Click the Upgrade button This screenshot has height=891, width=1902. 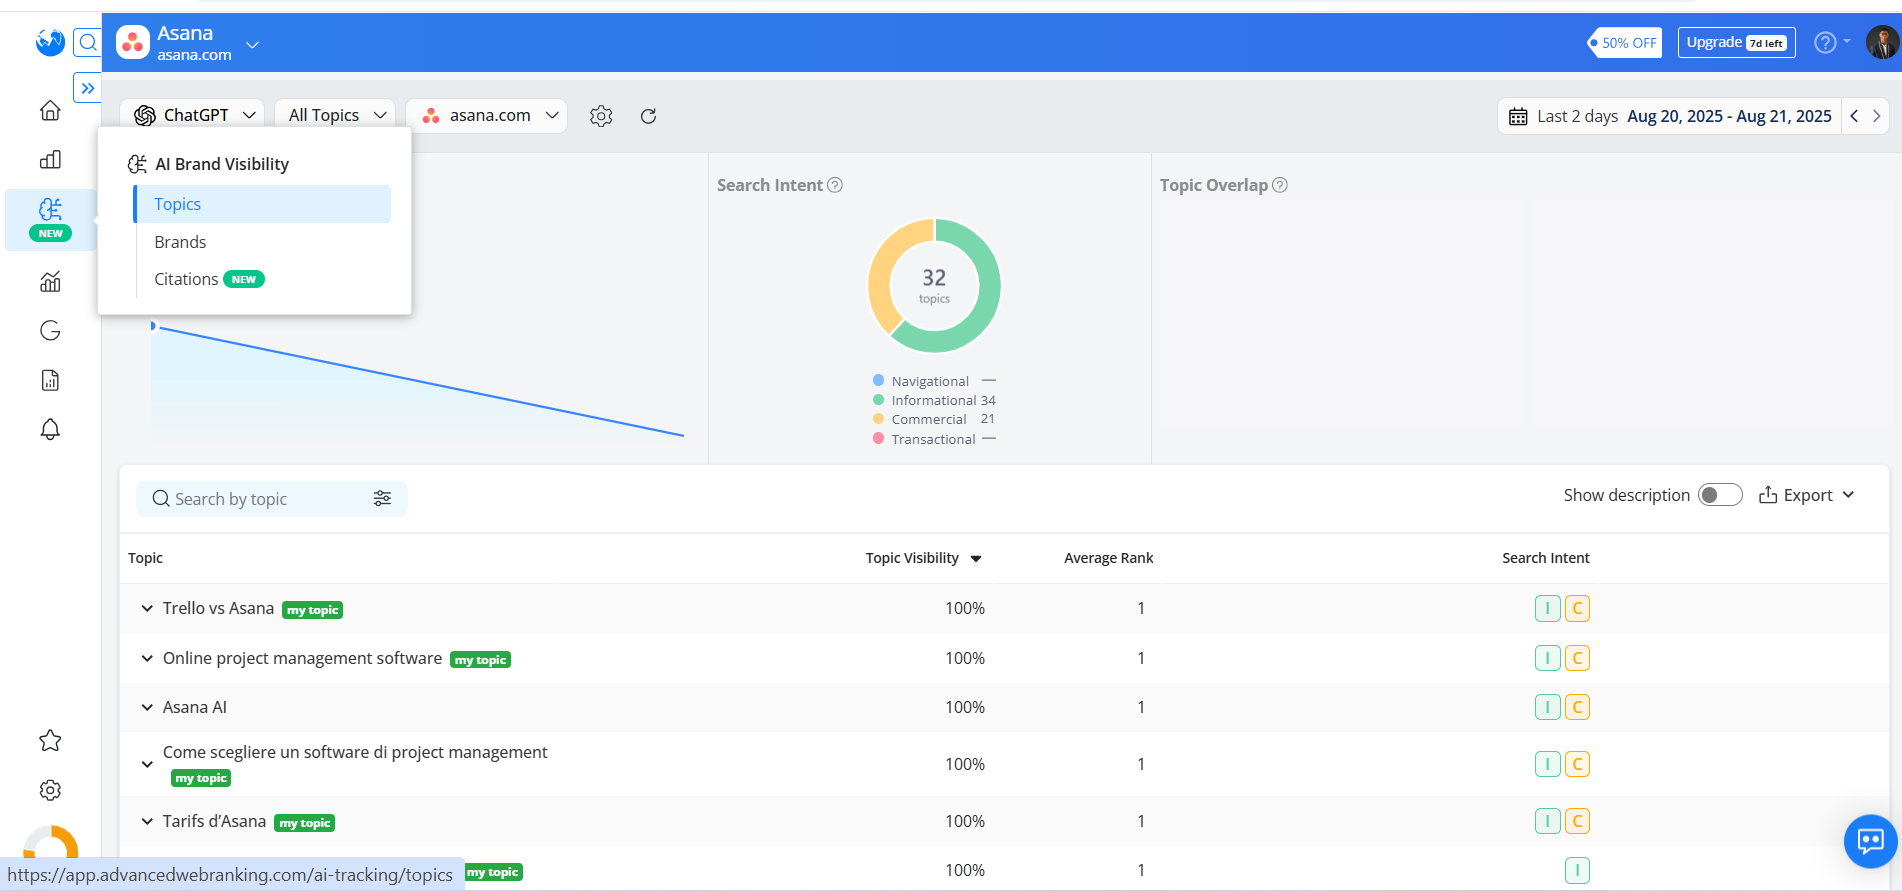pyautogui.click(x=1736, y=42)
